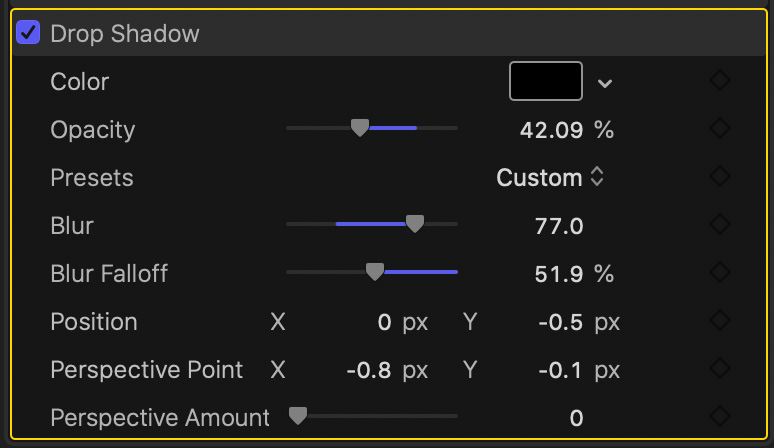Viewport: 774px width, 448px height.
Task: Click the Presets keyframe diamond icon
Action: [719, 177]
